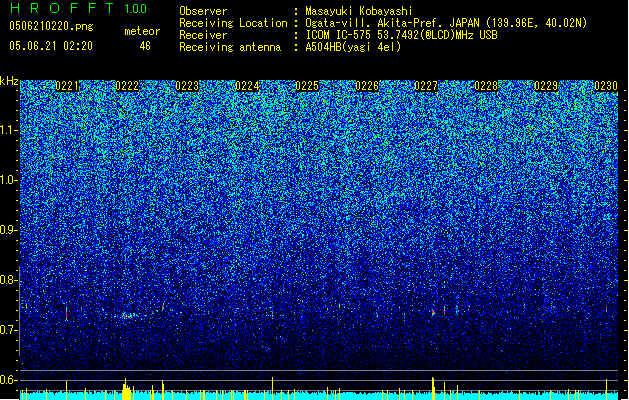Click the 0.6 kHz axis tick label

(9, 380)
